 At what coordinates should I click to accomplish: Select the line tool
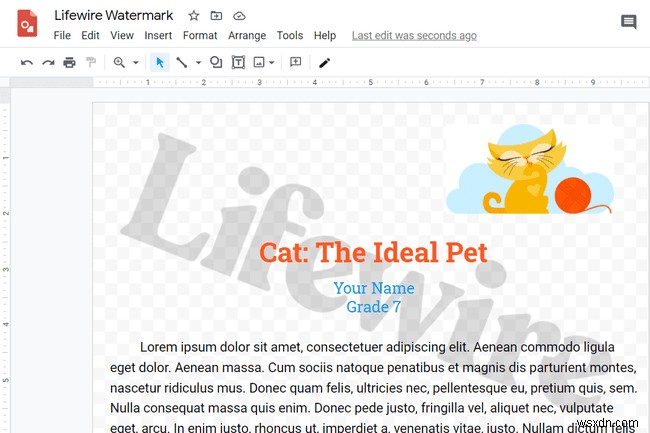tap(182, 63)
